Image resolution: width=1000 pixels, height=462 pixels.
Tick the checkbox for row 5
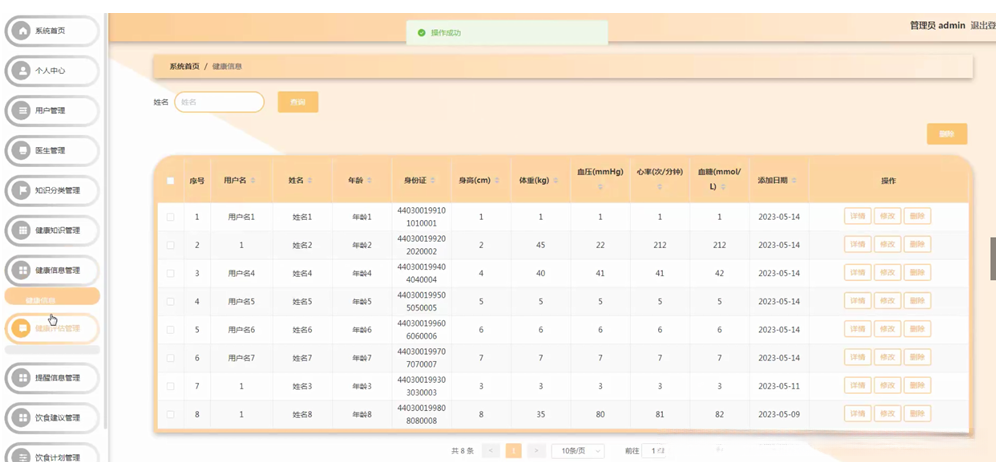pos(170,329)
